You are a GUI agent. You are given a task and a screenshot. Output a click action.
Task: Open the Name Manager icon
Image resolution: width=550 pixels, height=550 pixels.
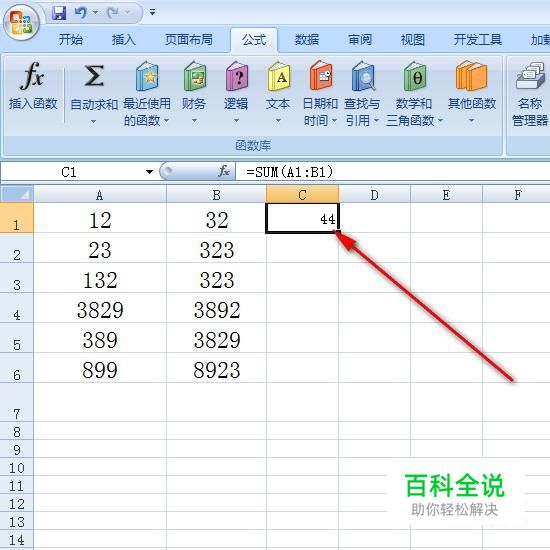530,76
